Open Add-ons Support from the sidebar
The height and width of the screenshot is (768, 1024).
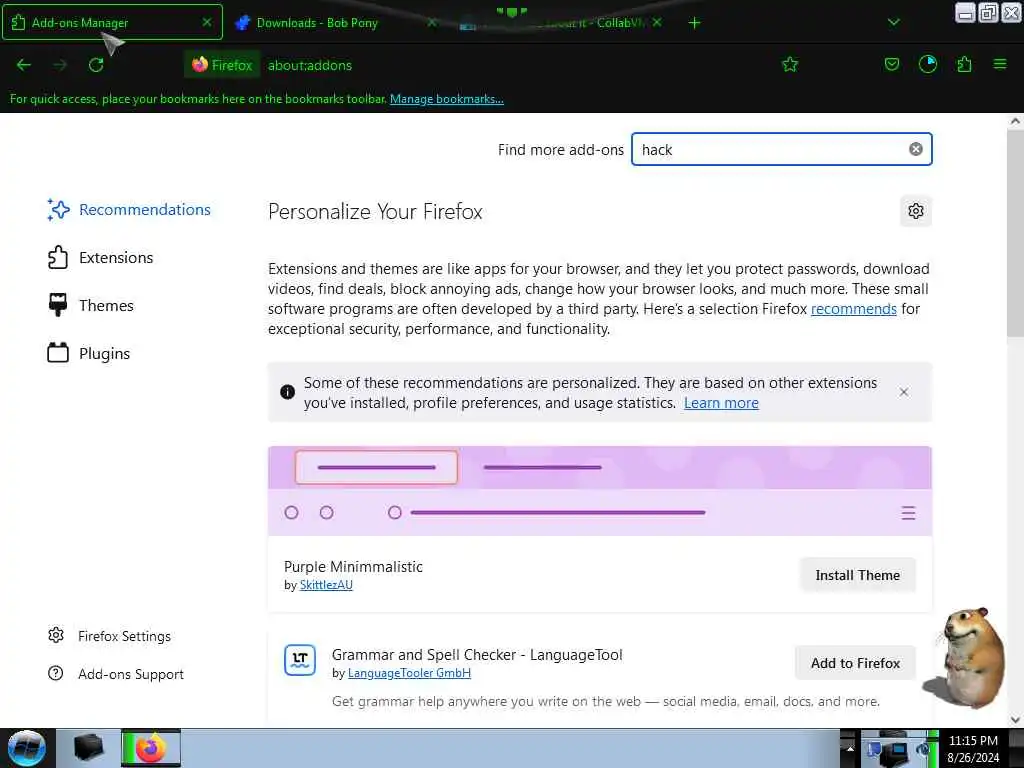pyautogui.click(x=116, y=674)
